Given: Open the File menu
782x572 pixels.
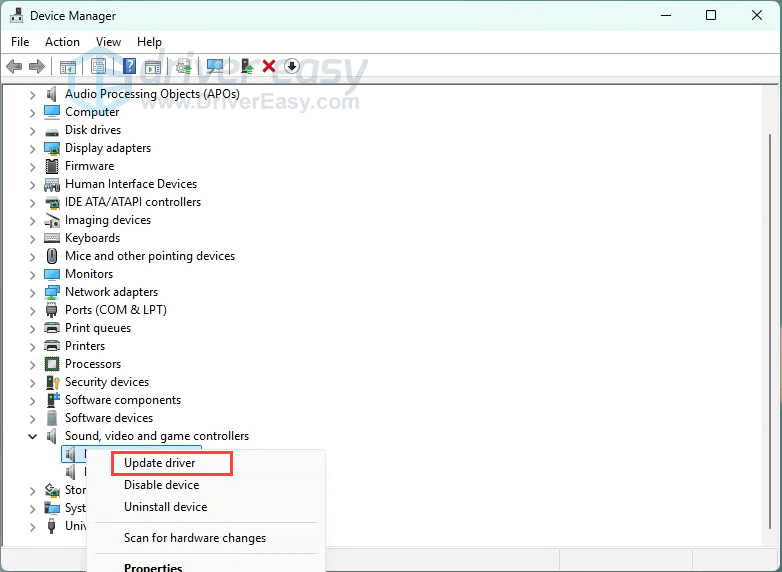Looking at the screenshot, I should pos(20,42).
